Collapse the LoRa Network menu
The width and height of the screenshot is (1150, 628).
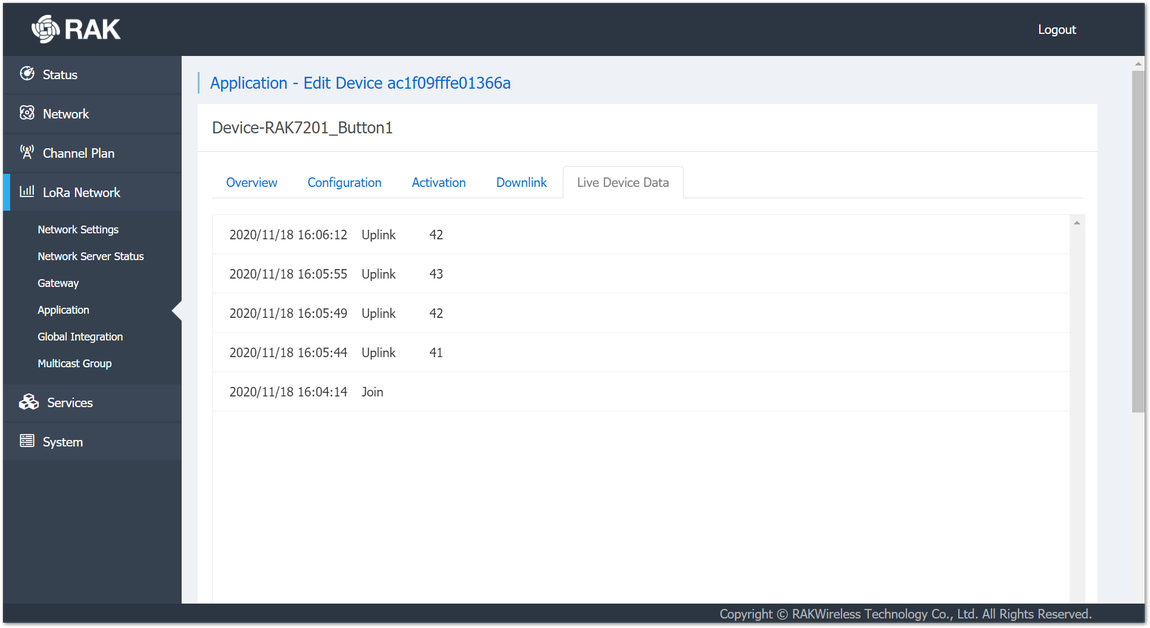pos(92,192)
